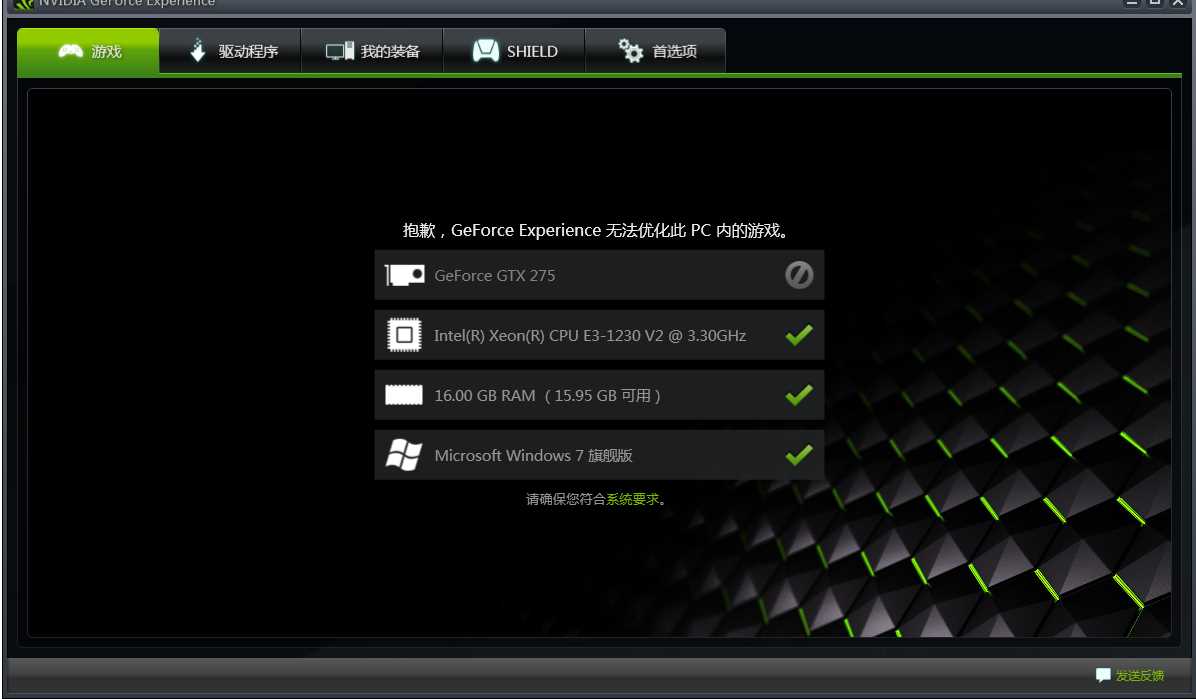Select the GeForce GTX 275 text
Screen dimensions: 1196x699
pos(494,275)
